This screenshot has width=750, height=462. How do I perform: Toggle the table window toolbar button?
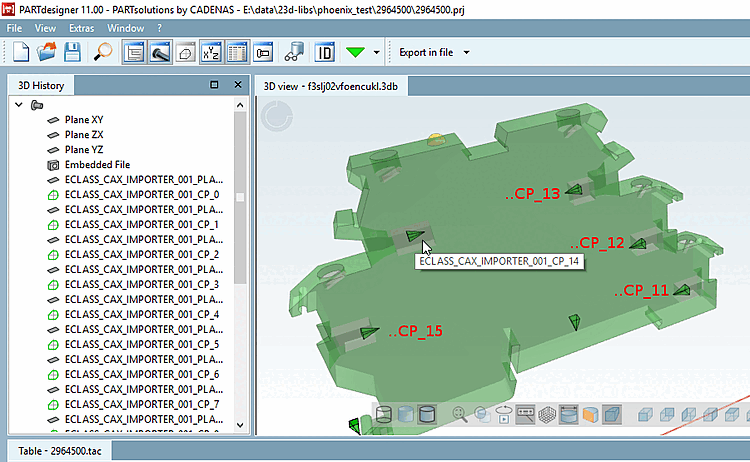[x=237, y=52]
